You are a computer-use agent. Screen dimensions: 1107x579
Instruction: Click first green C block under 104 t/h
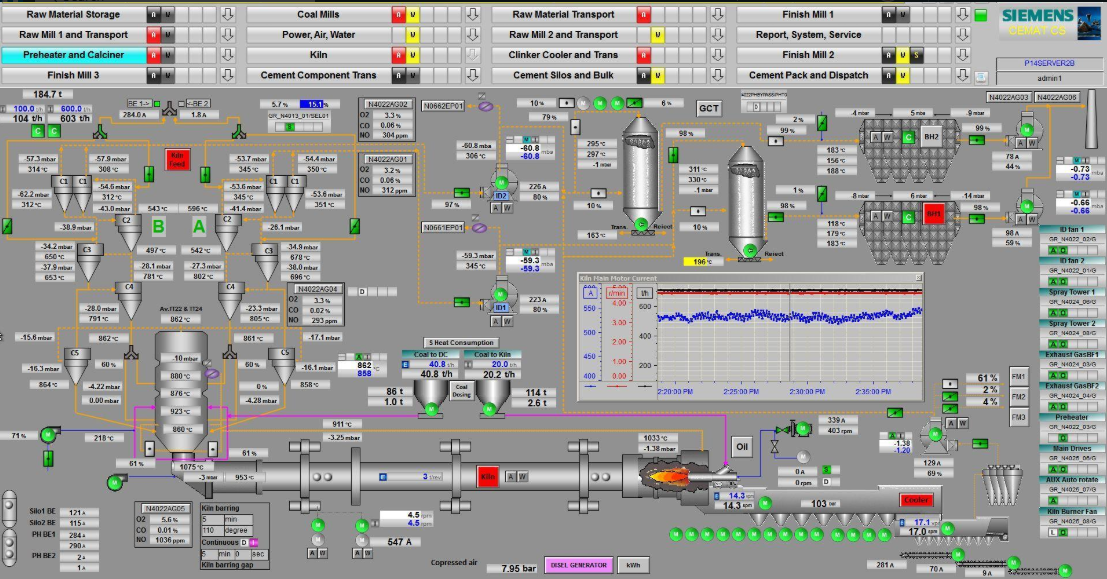pos(37,131)
